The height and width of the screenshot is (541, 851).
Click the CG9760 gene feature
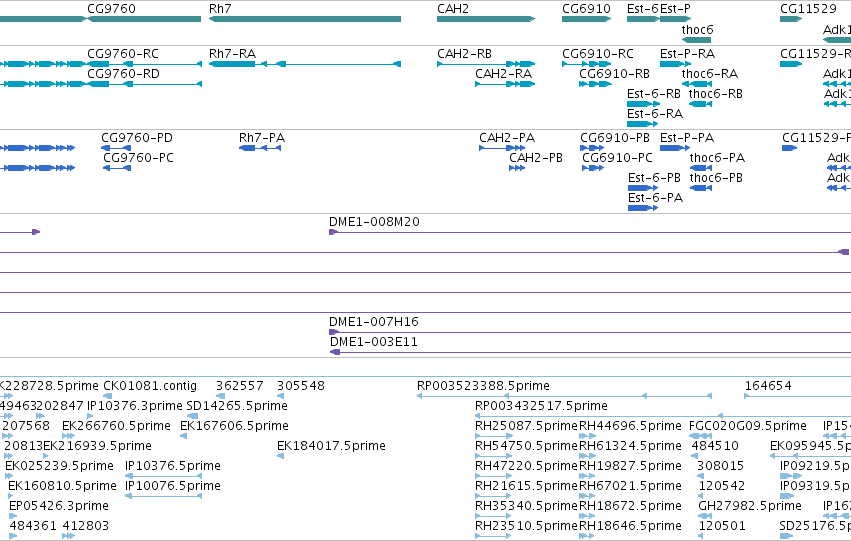pos(144,19)
